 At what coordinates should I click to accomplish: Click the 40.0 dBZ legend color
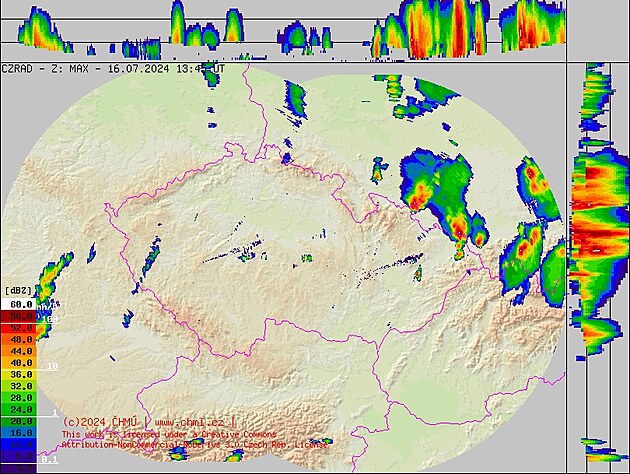click(x=21, y=363)
